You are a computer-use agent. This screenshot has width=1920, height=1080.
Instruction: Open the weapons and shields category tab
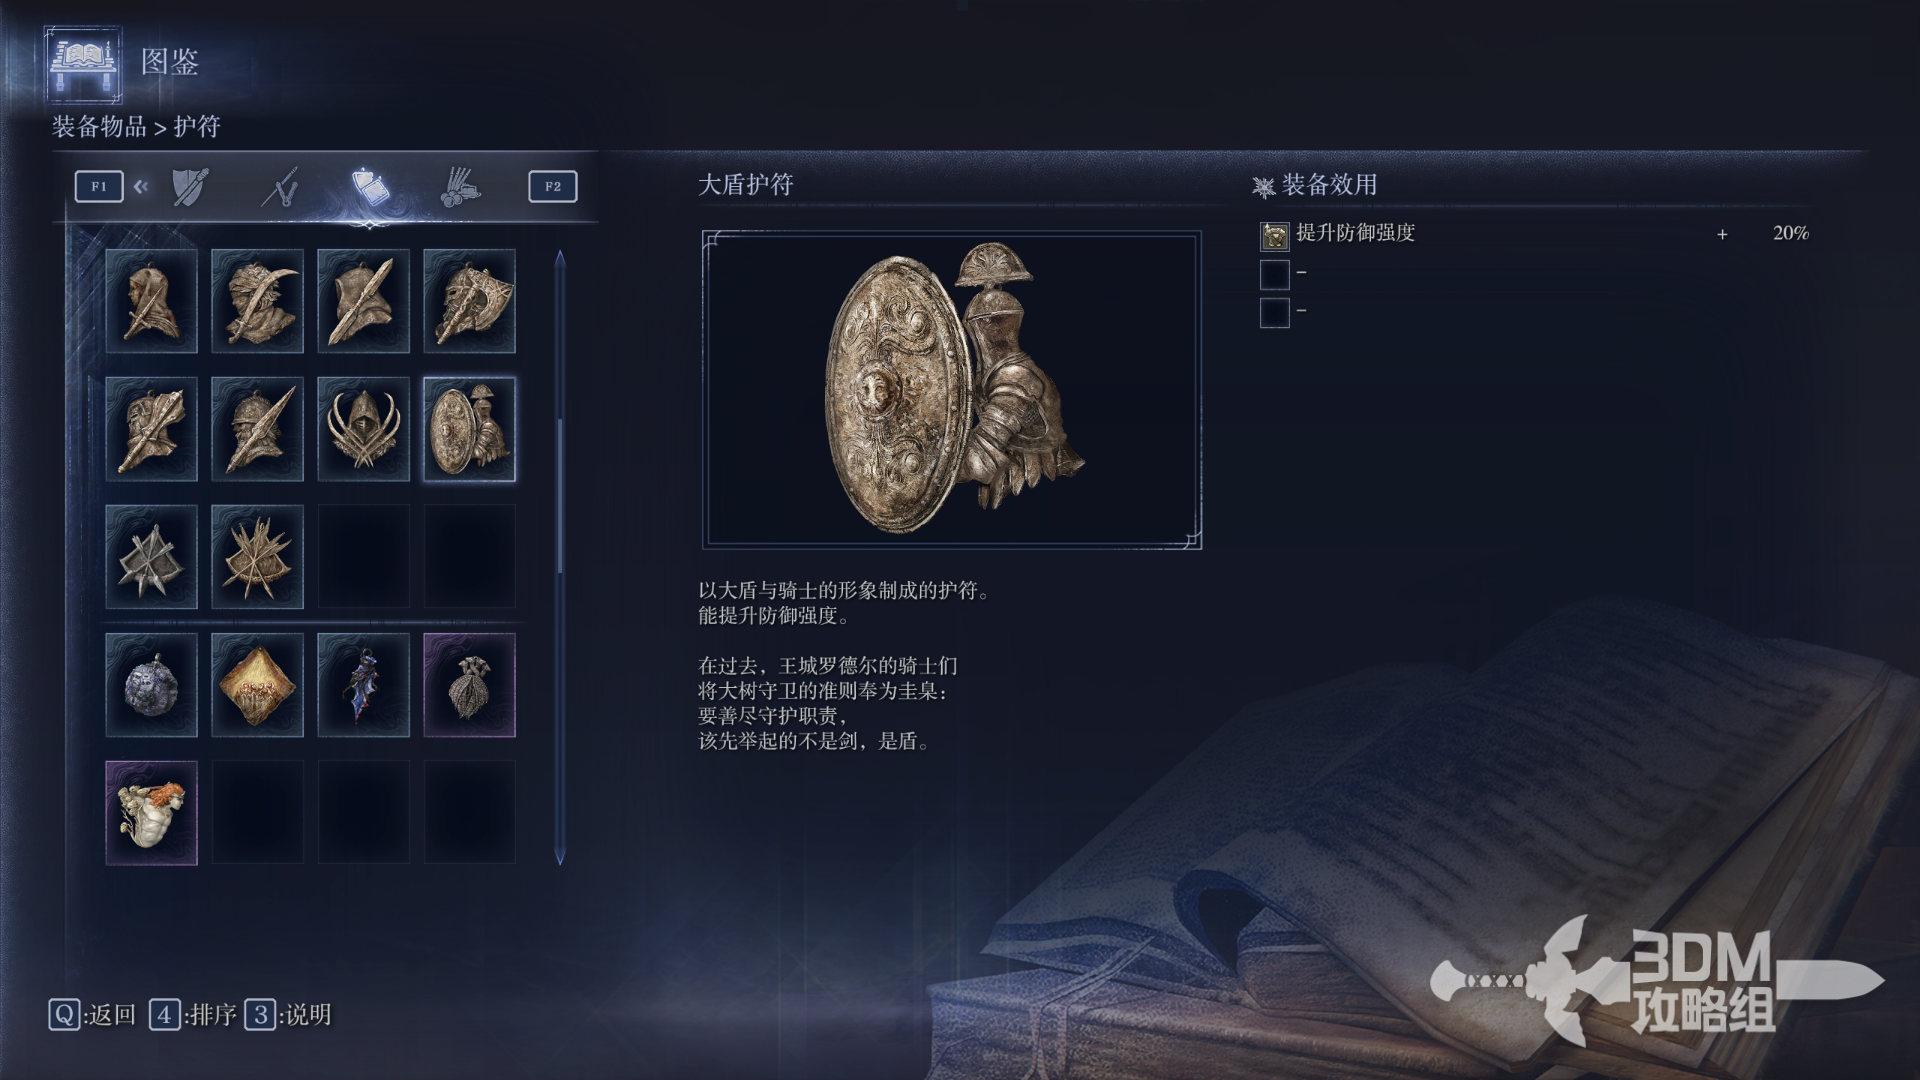[x=190, y=187]
